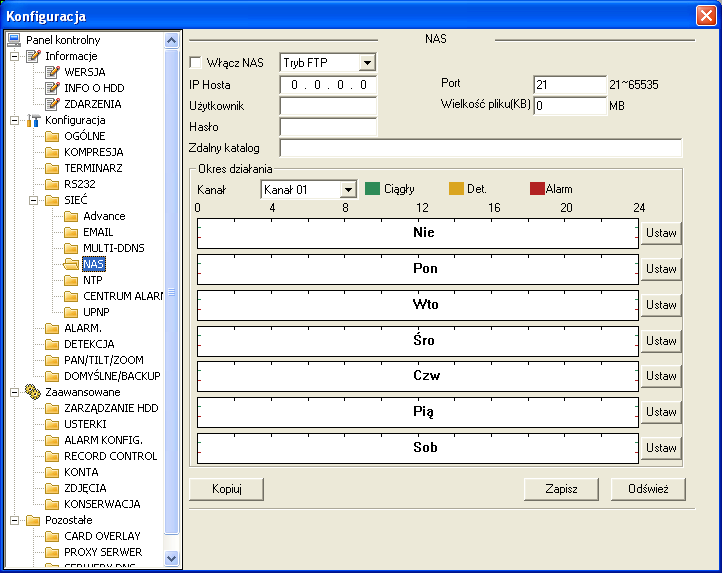The image size is (722, 573).
Task: Click the Kopiuj button
Action: (227, 489)
